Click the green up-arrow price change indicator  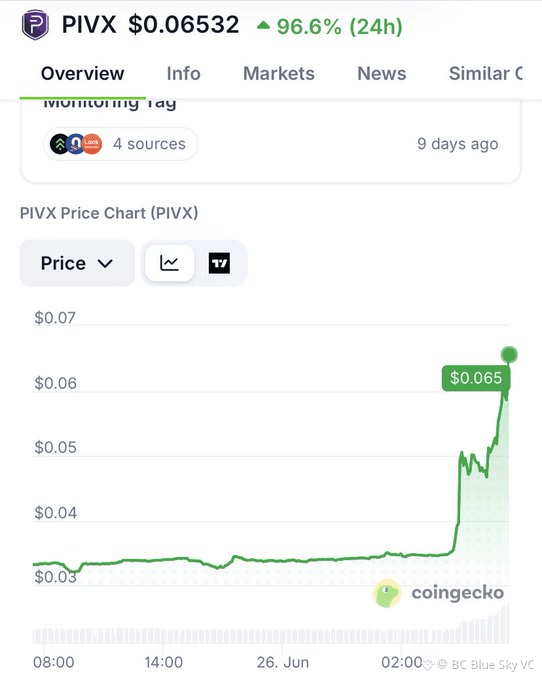263,26
